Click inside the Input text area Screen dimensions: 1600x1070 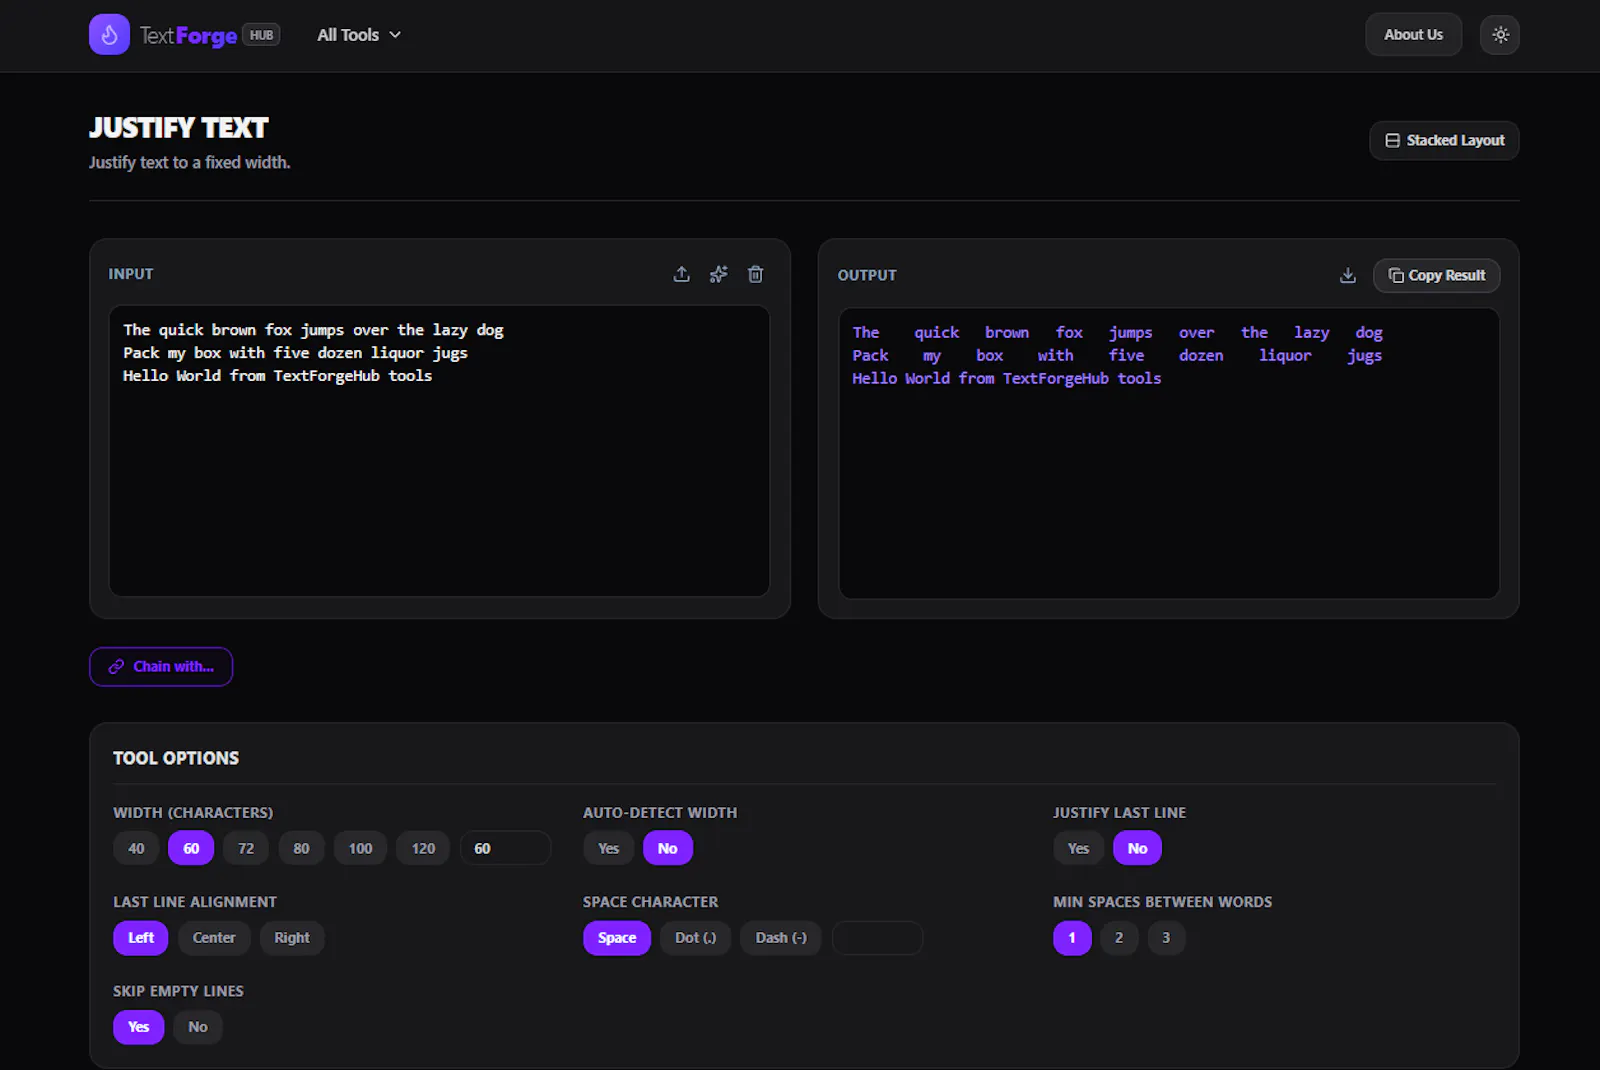pyautogui.click(x=439, y=451)
